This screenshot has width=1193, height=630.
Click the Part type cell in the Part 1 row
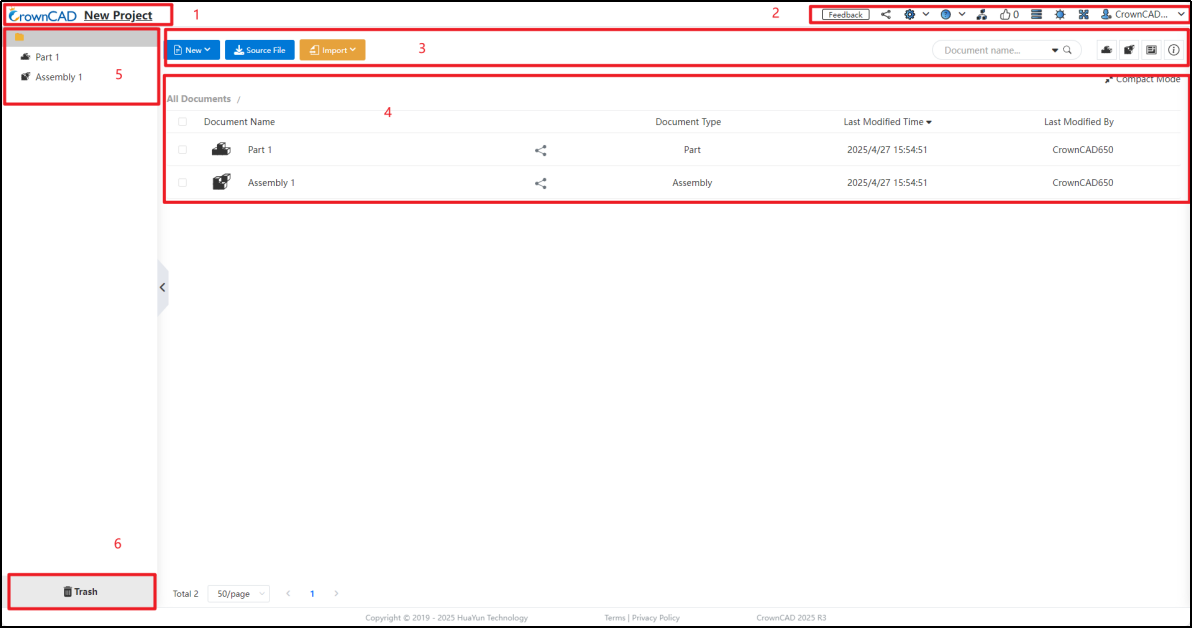[x=692, y=150]
